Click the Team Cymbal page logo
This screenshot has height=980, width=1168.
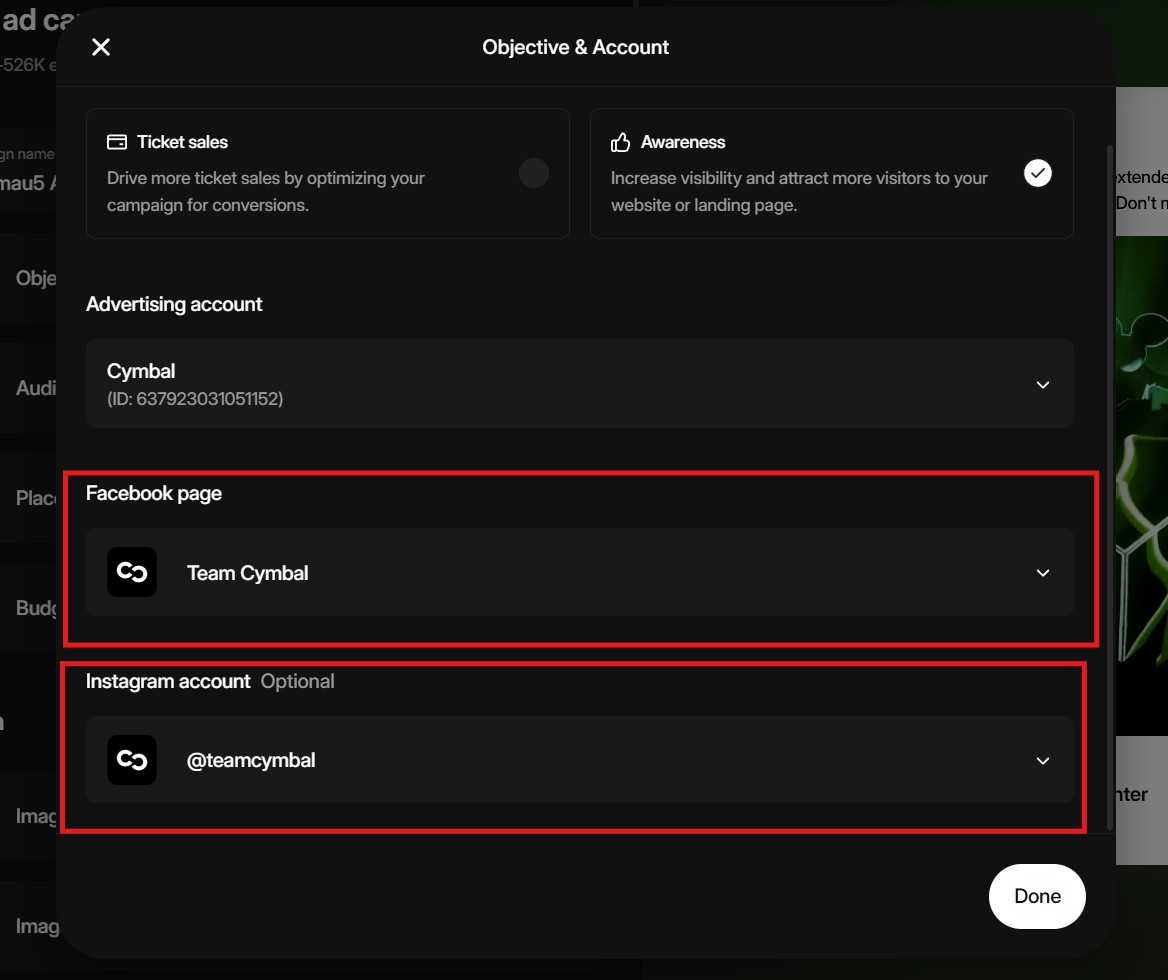click(132, 573)
